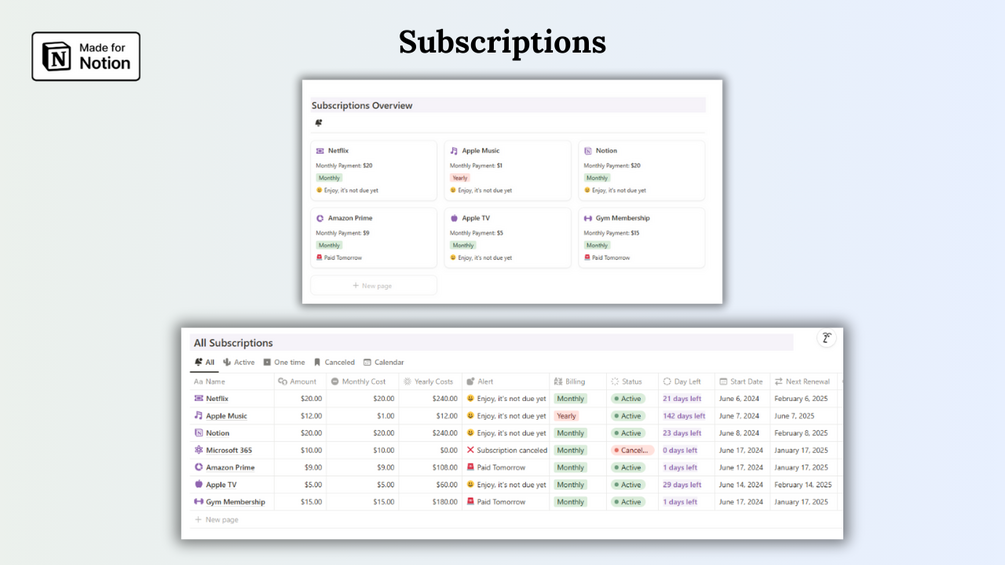The height and width of the screenshot is (565, 1005).
Task: Open the Notion card in Subscriptions Overview
Action: (642, 170)
